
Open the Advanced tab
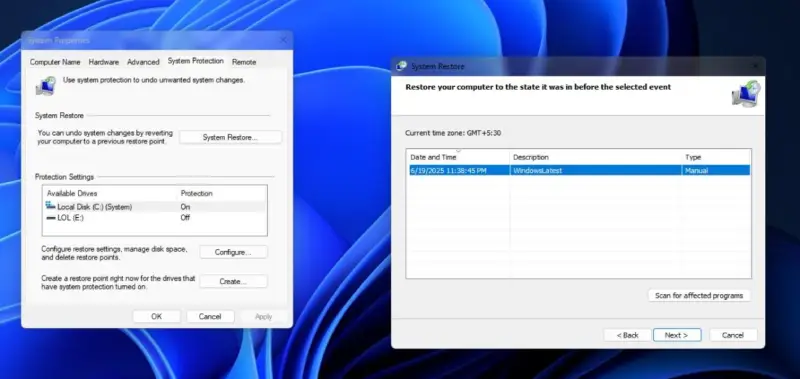point(143,62)
